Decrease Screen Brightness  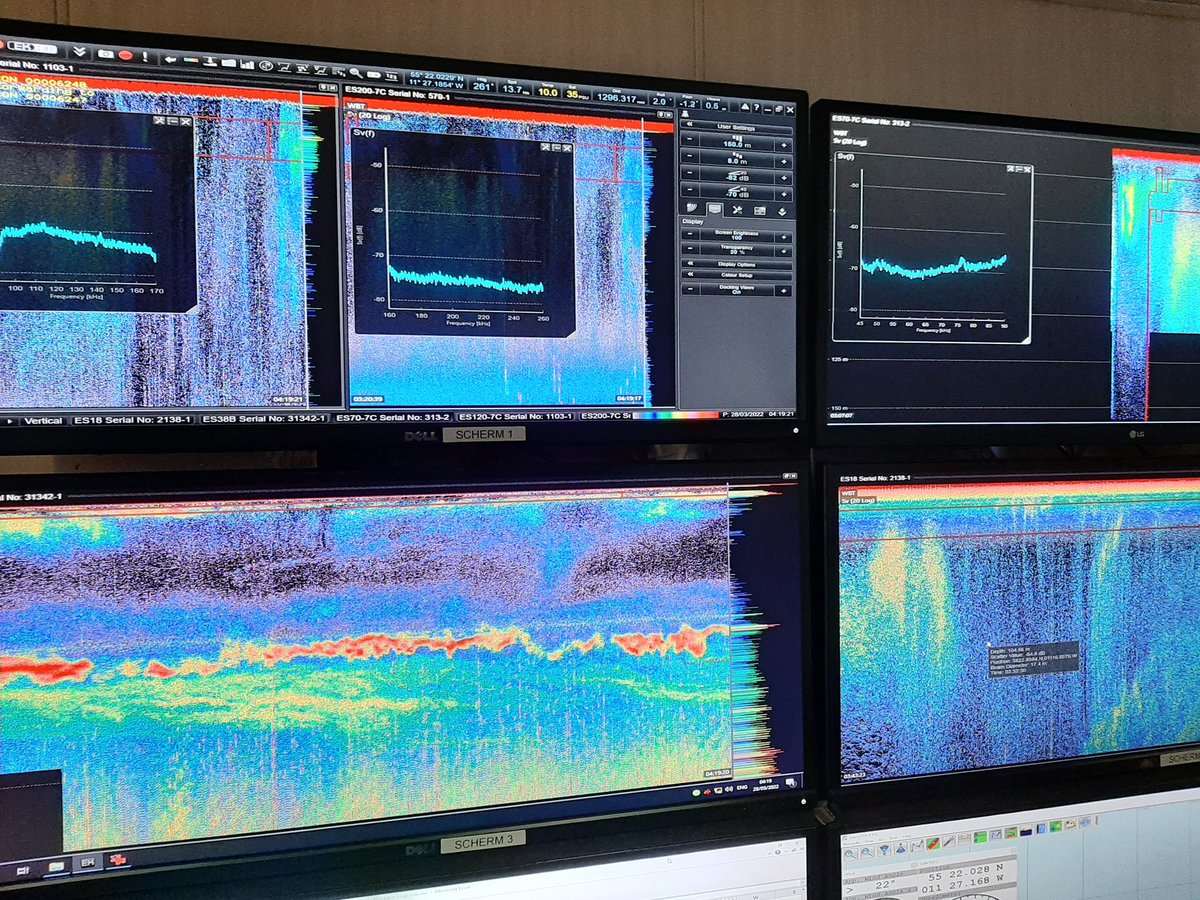(690, 233)
